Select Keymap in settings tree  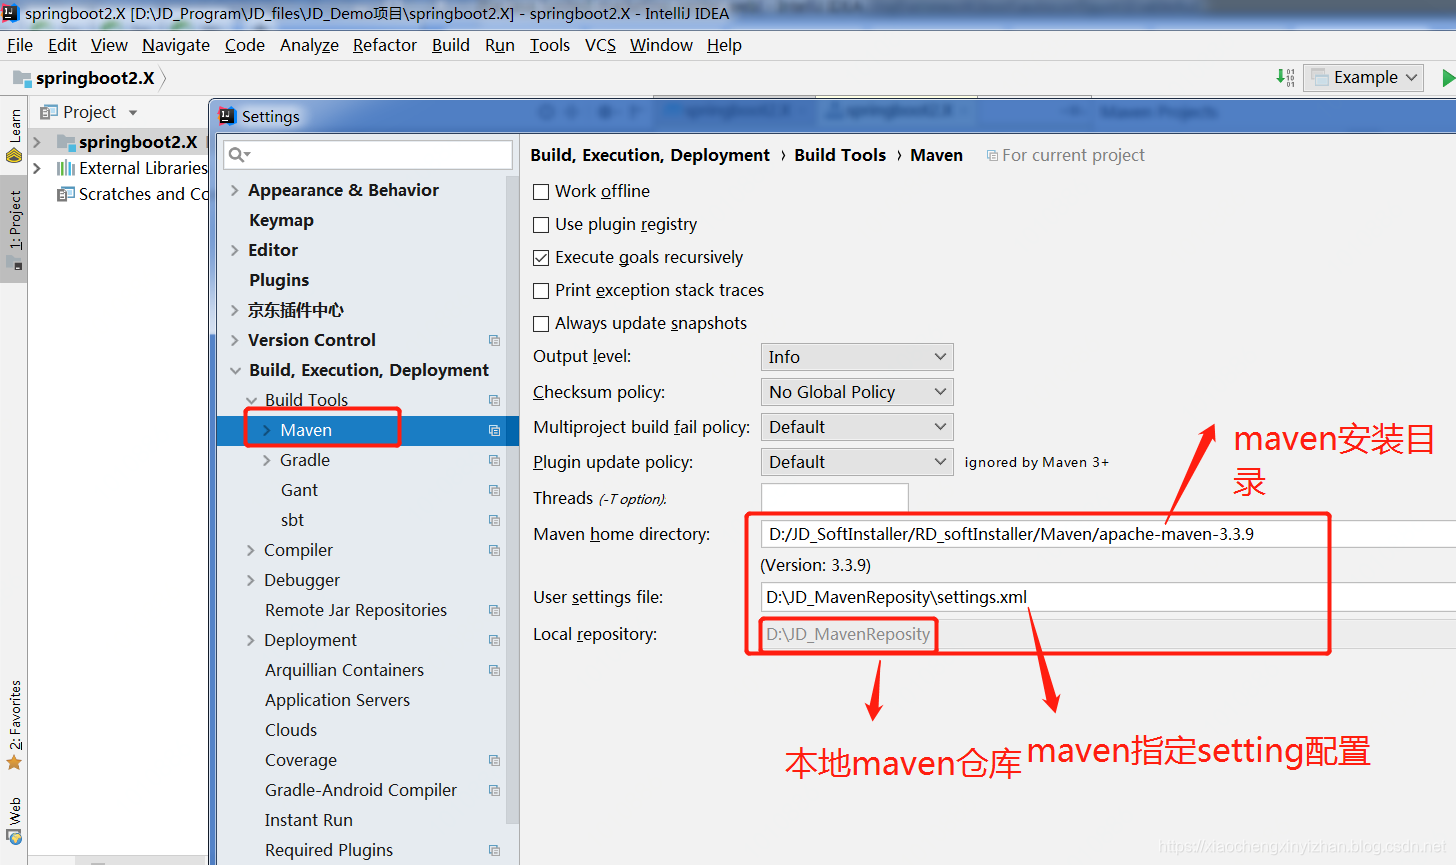pyautogui.click(x=281, y=220)
